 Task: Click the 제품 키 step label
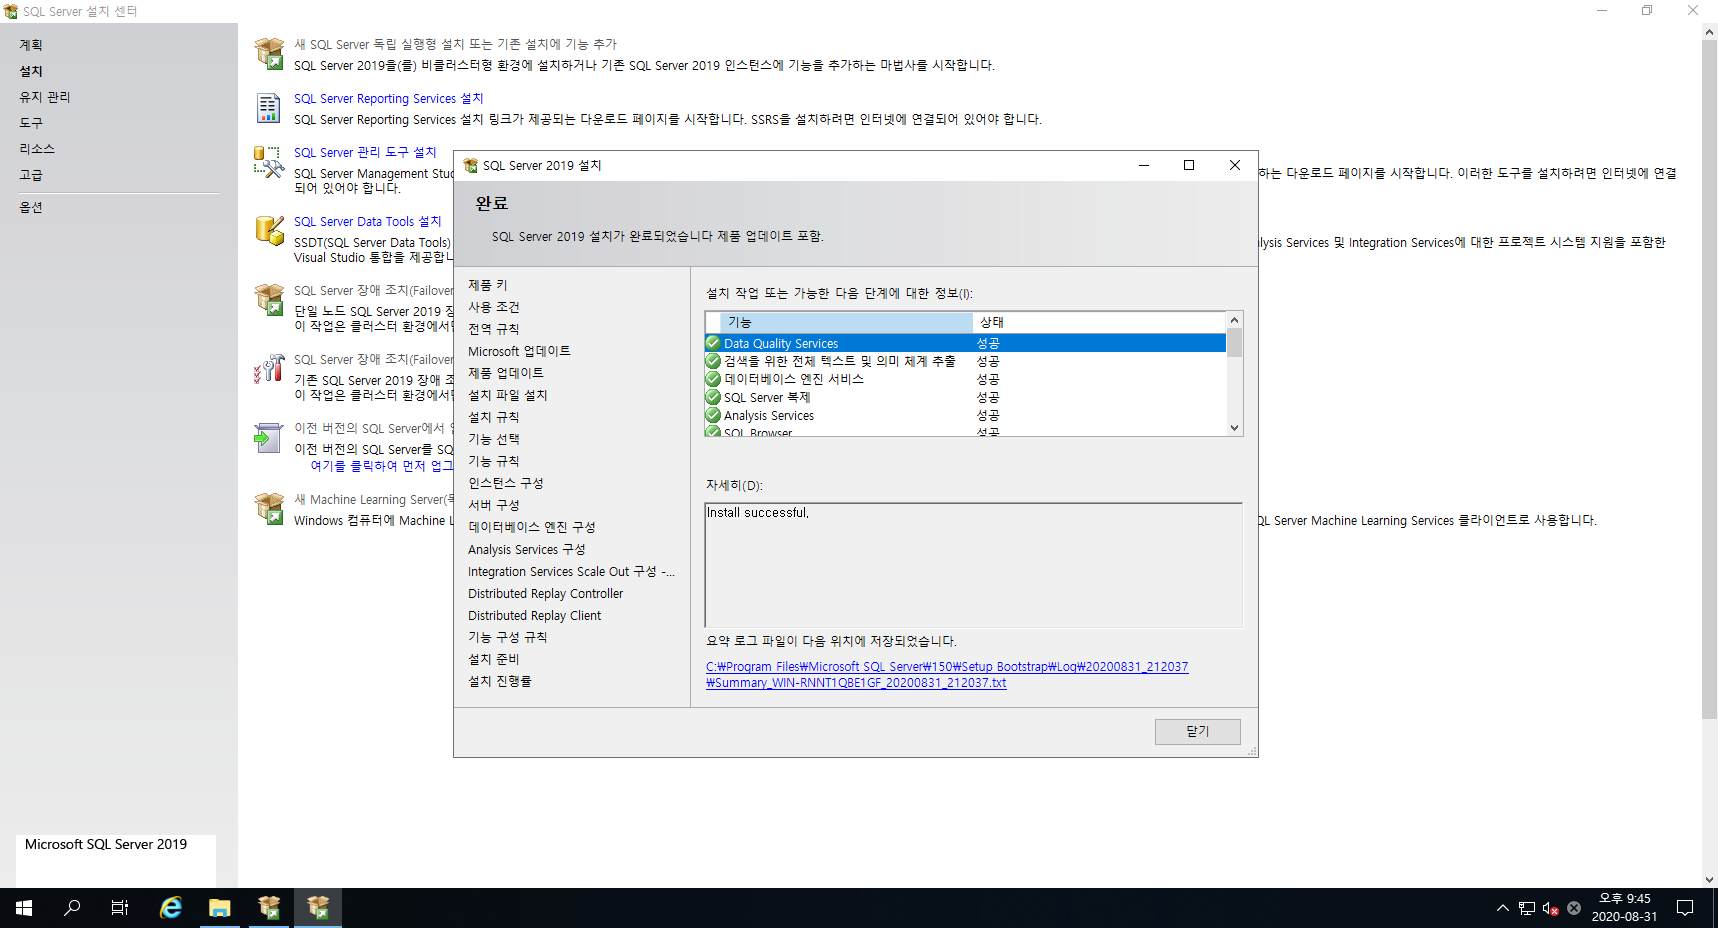(488, 285)
